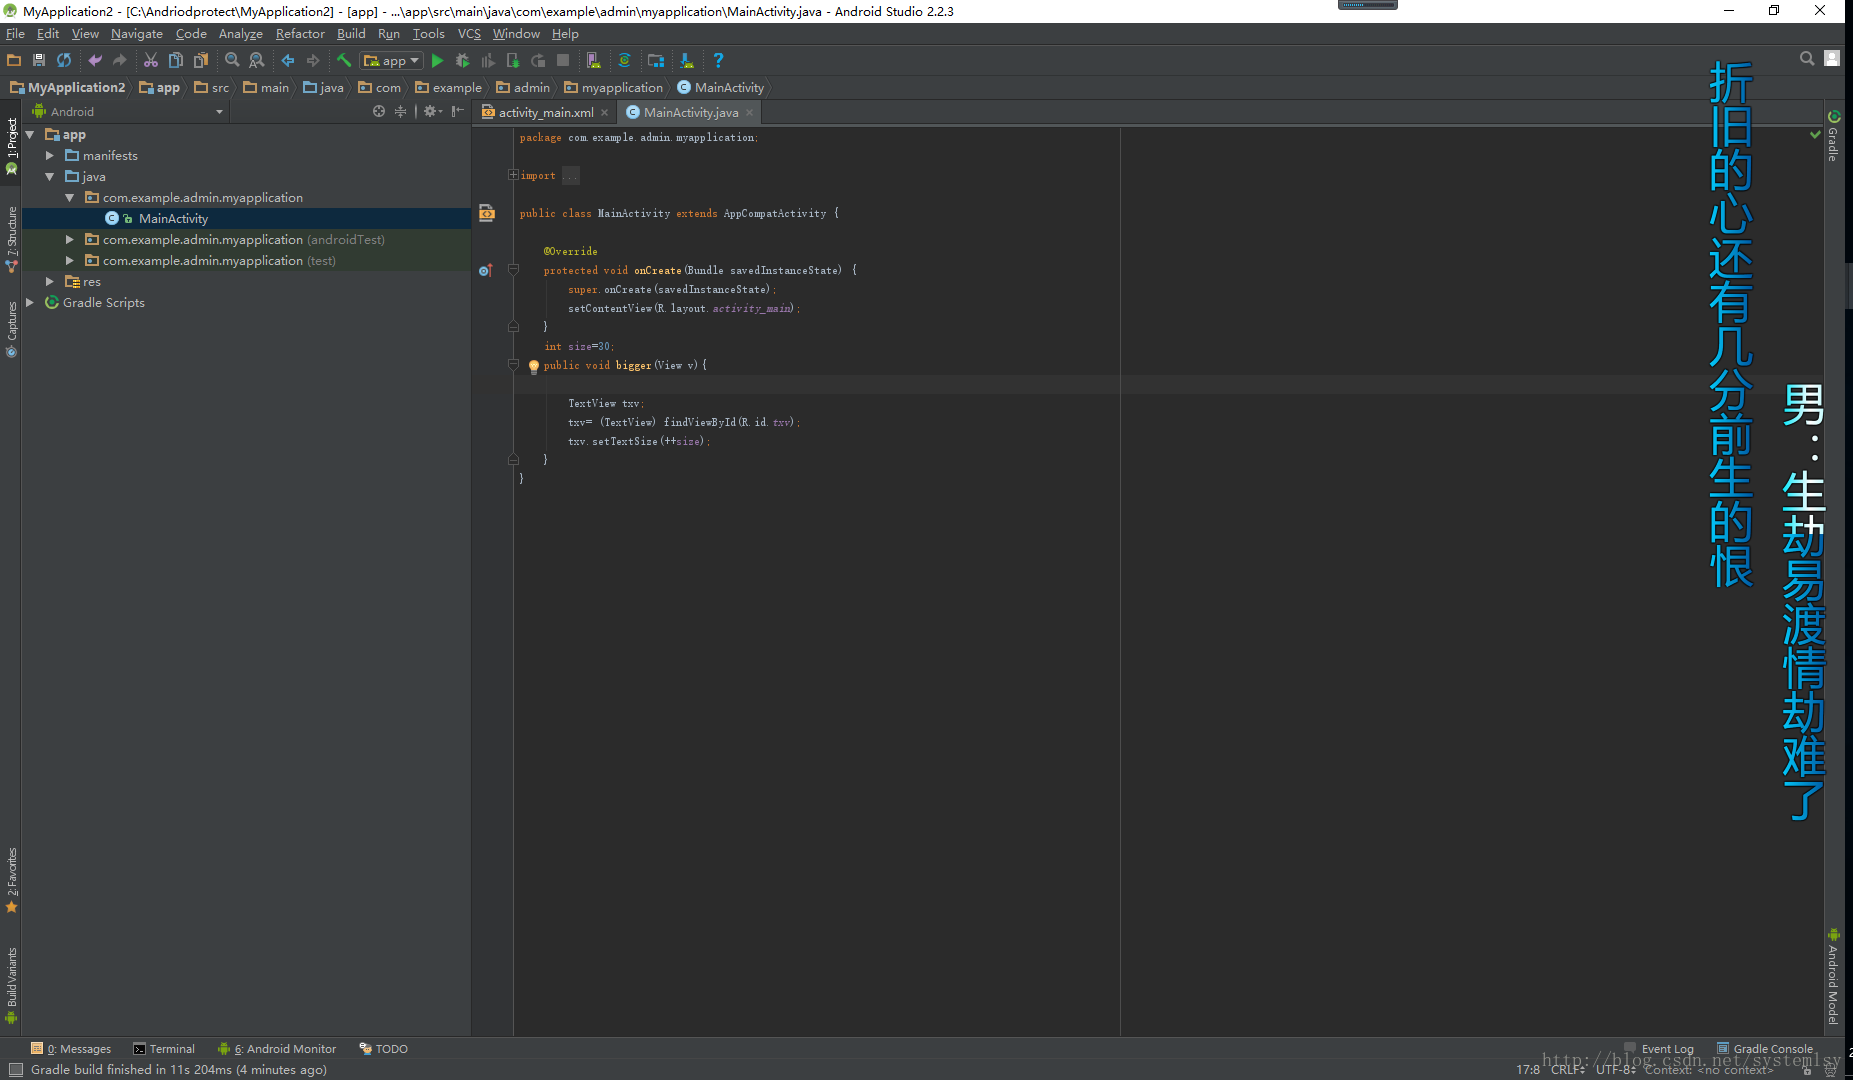Open the Refactor menu
Image resolution: width=1853 pixels, height=1080 pixels.
(300, 34)
